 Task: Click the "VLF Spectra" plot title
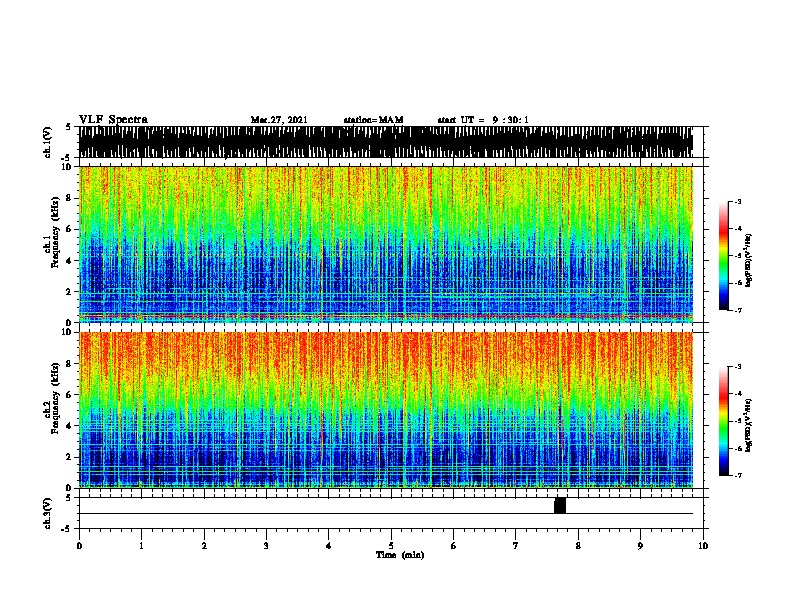[113, 120]
